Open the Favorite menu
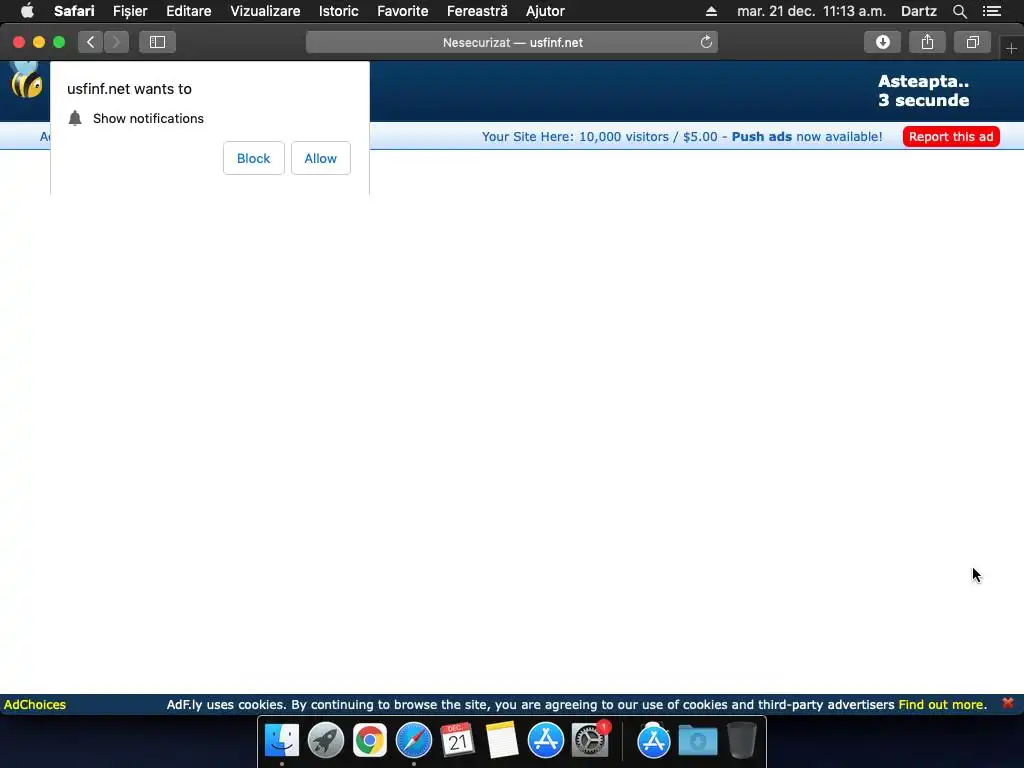This screenshot has width=1024, height=768. [402, 11]
